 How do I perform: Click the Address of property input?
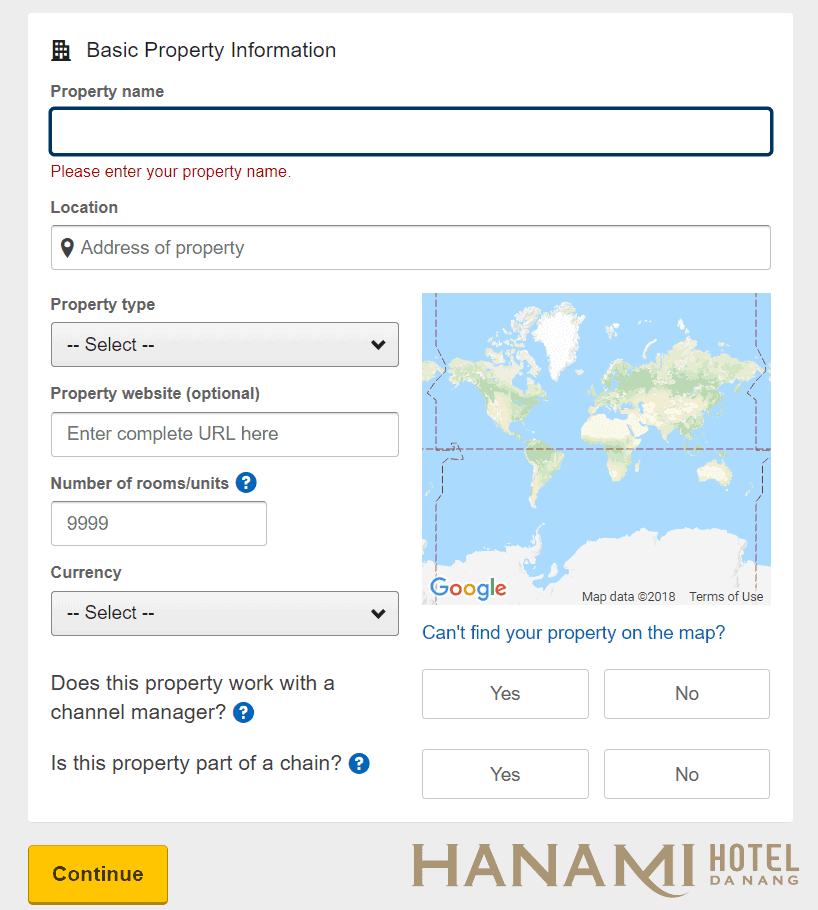[x=410, y=247]
